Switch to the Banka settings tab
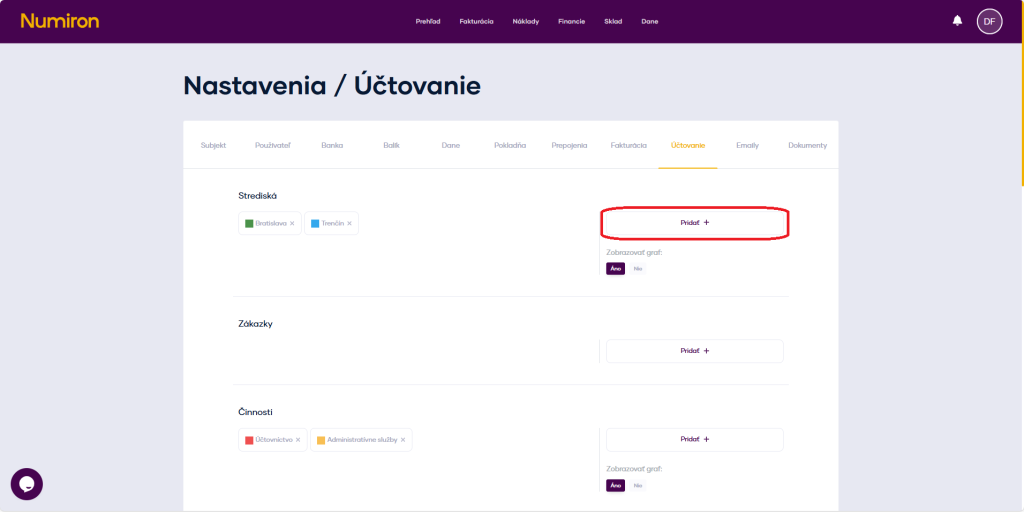1024x512 pixels. click(332, 145)
